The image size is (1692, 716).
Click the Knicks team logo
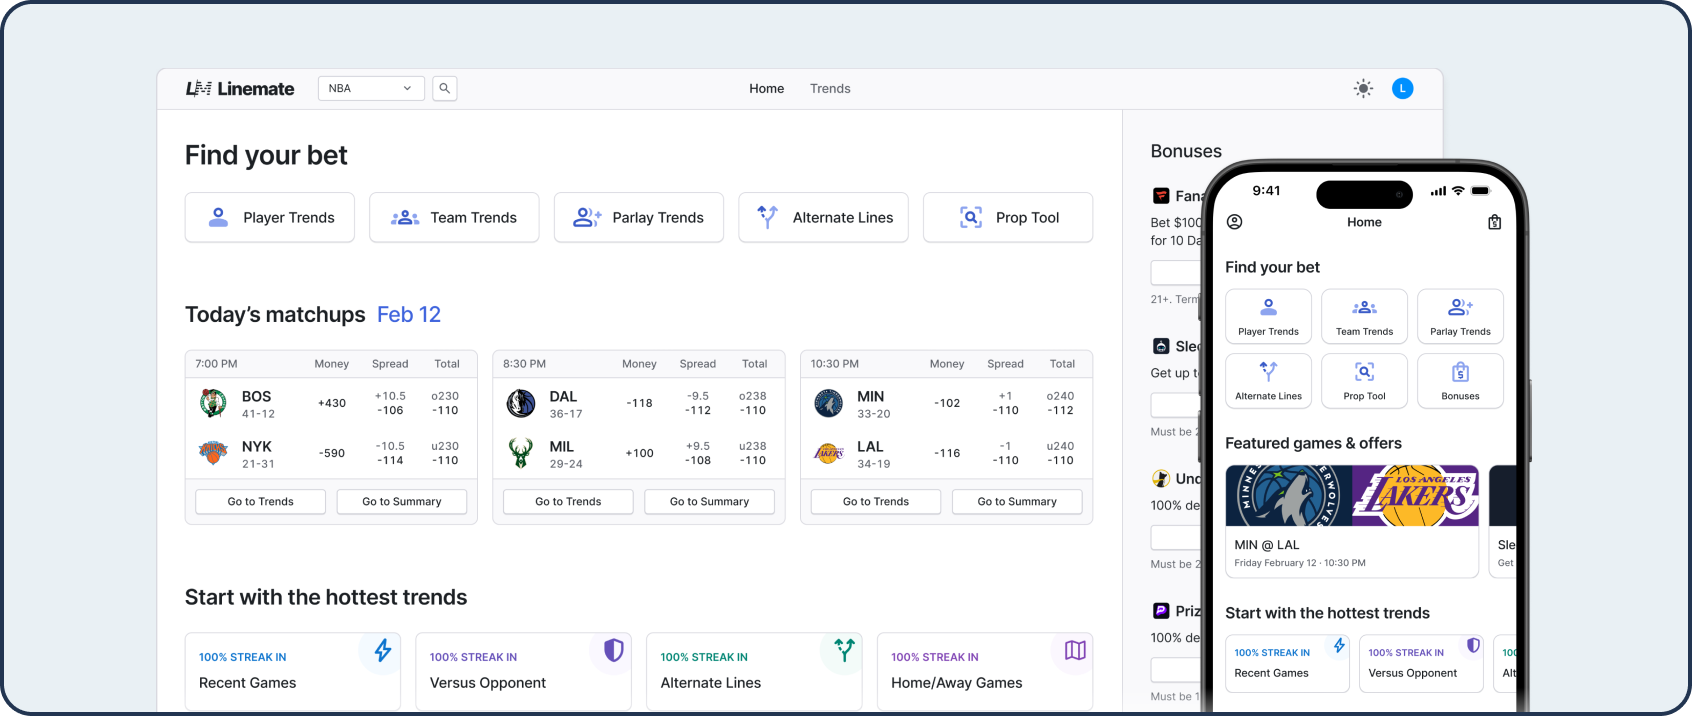213,453
